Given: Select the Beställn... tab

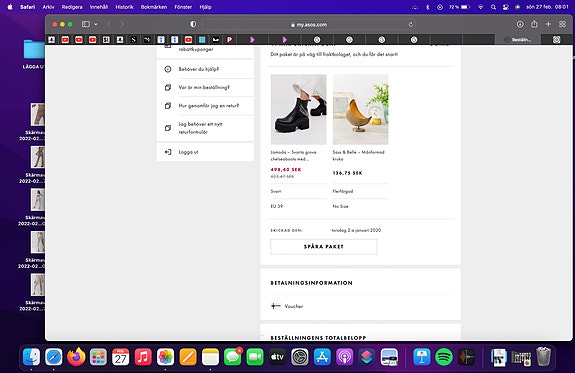Looking at the screenshot, I should point(518,40).
